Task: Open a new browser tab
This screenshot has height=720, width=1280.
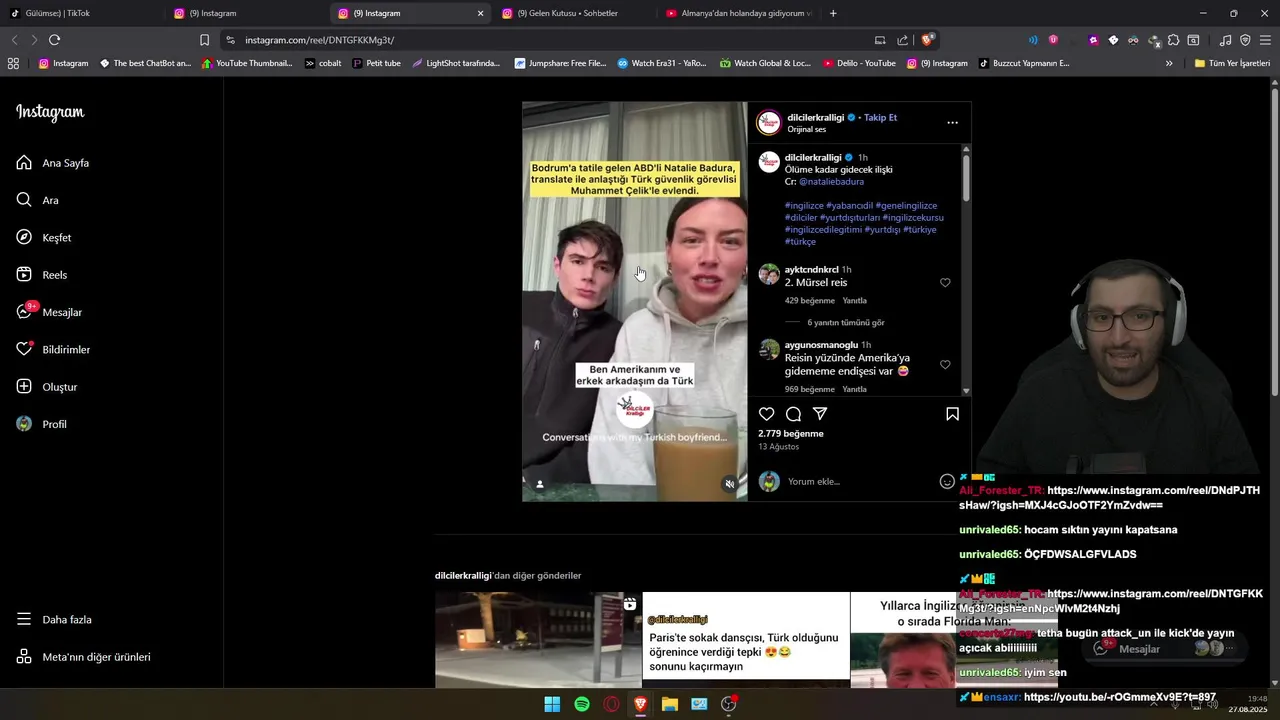Action: point(833,13)
